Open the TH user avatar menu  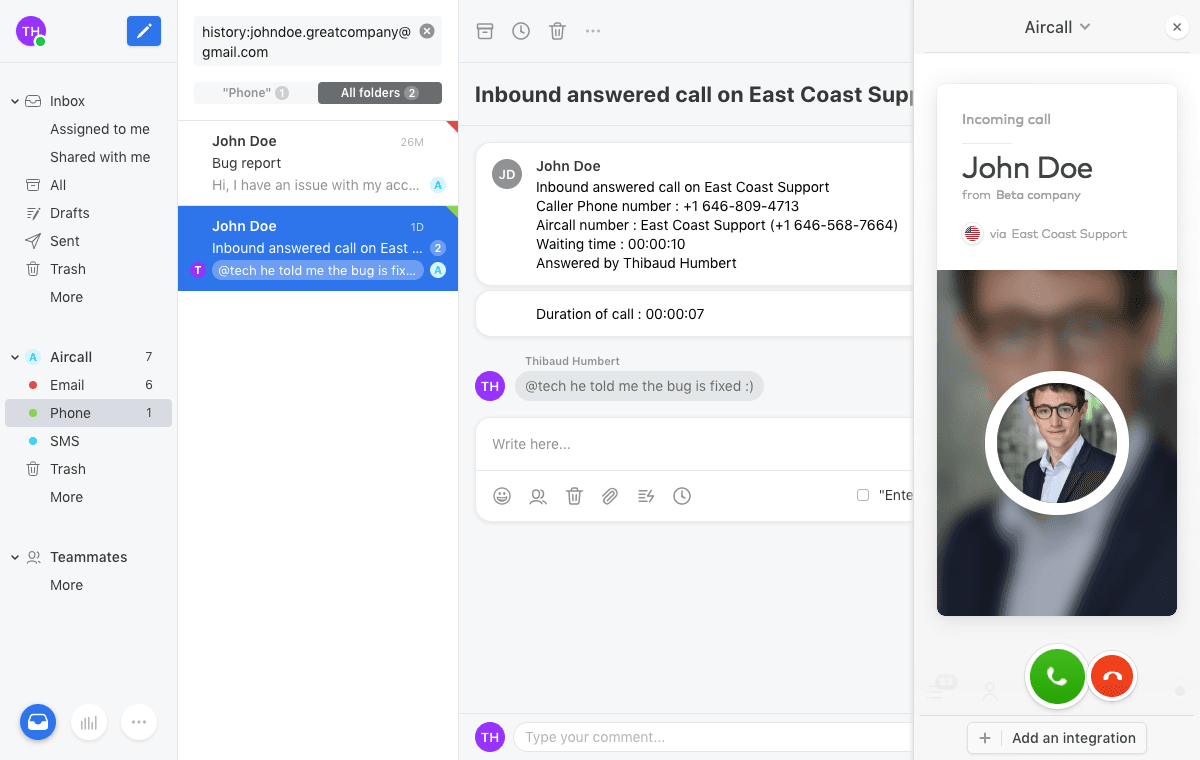coord(31,31)
